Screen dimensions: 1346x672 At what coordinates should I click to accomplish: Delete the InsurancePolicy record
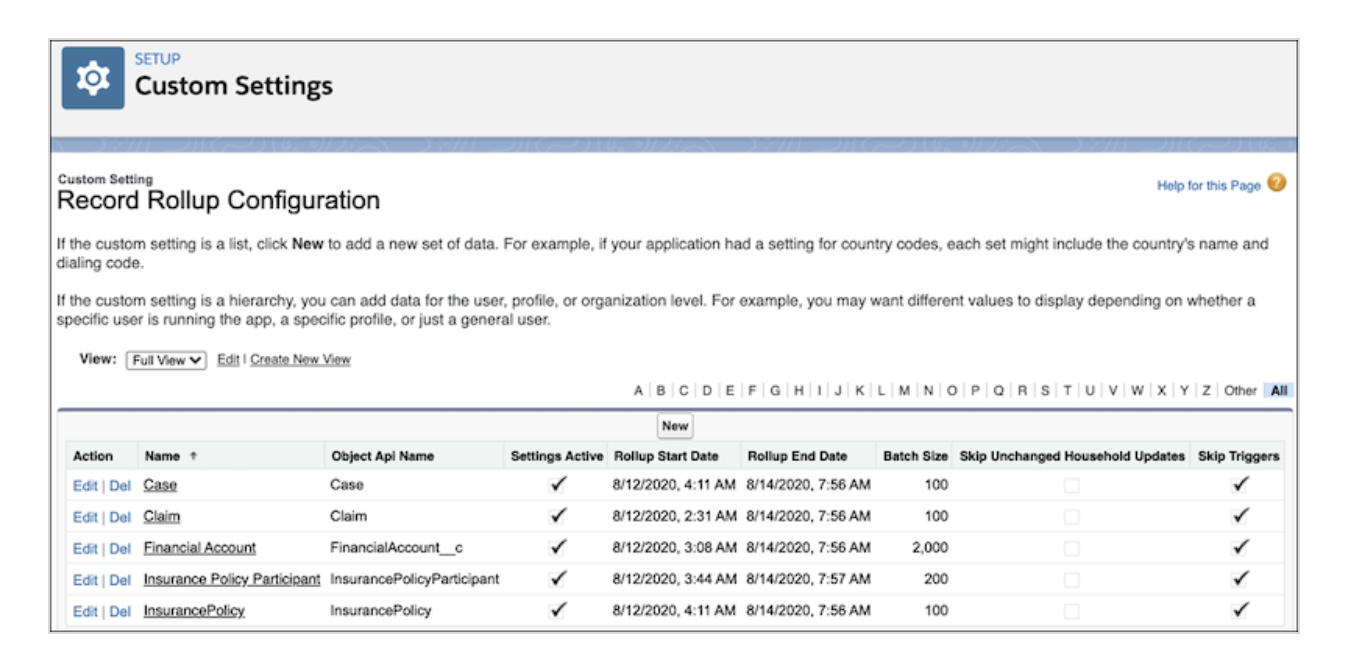point(120,610)
